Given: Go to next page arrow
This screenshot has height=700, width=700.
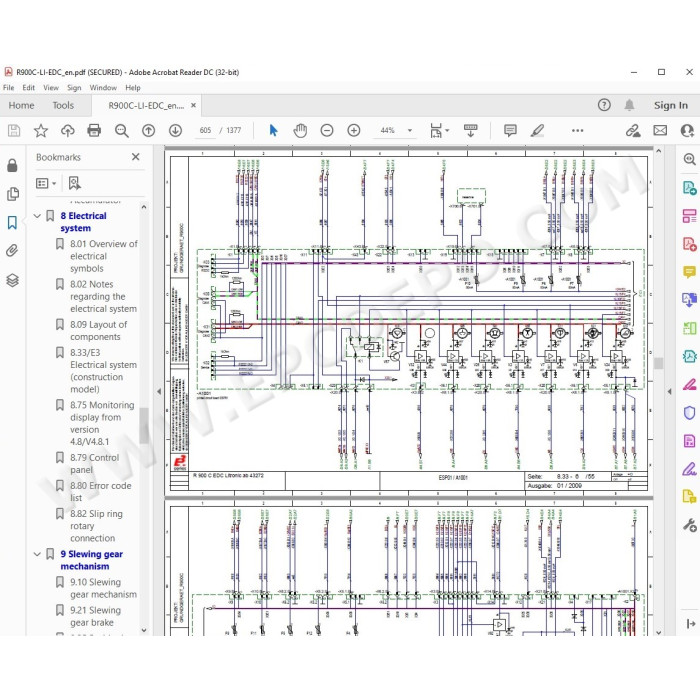Looking at the screenshot, I should pos(175,130).
